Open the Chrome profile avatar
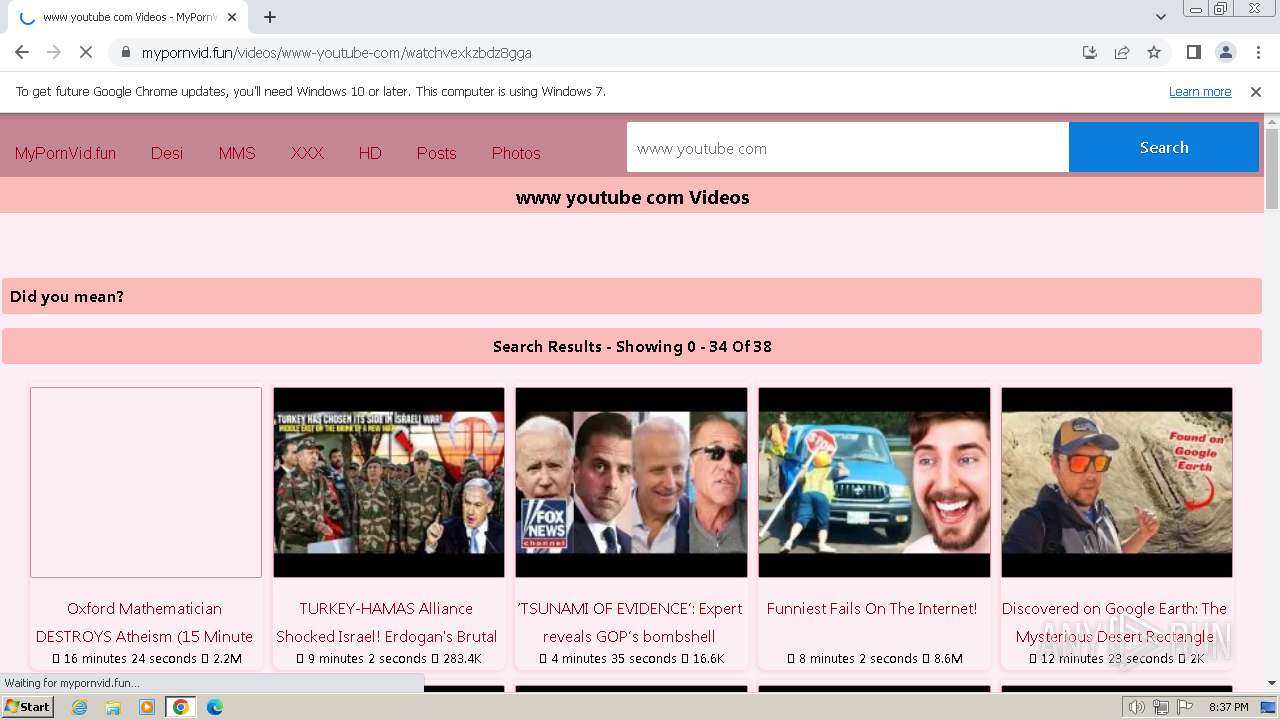 (1226, 52)
